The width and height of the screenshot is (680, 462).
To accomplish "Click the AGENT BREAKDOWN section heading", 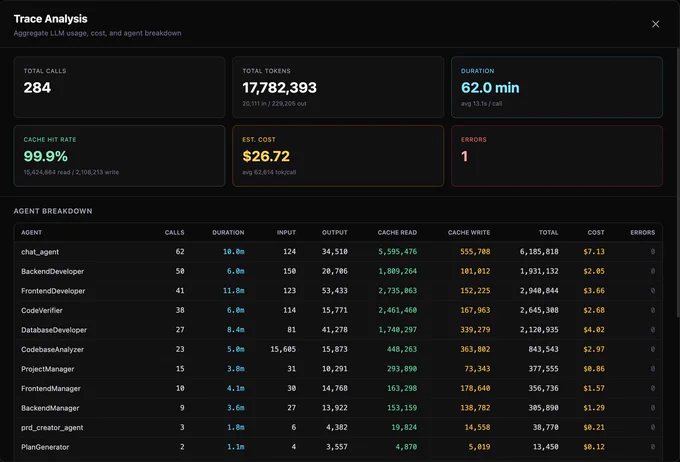I will coord(52,211).
